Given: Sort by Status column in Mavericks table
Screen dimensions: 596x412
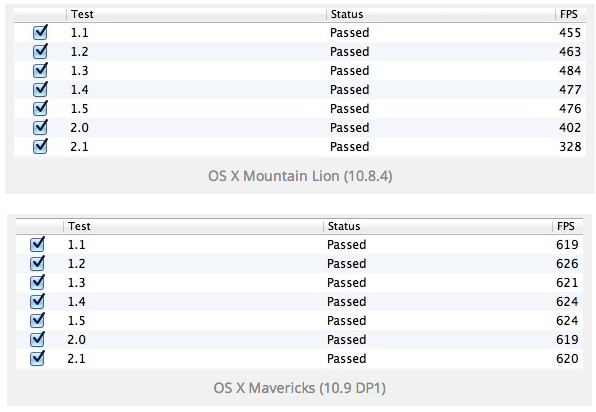Looking at the screenshot, I should (x=438, y=227).
